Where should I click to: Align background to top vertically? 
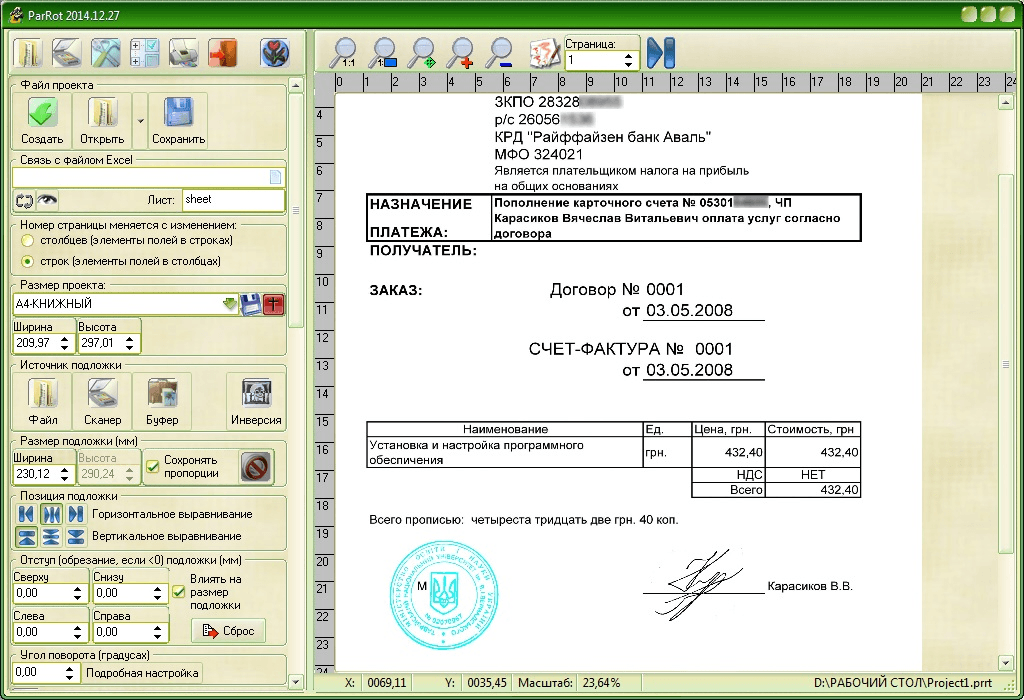tap(26, 537)
